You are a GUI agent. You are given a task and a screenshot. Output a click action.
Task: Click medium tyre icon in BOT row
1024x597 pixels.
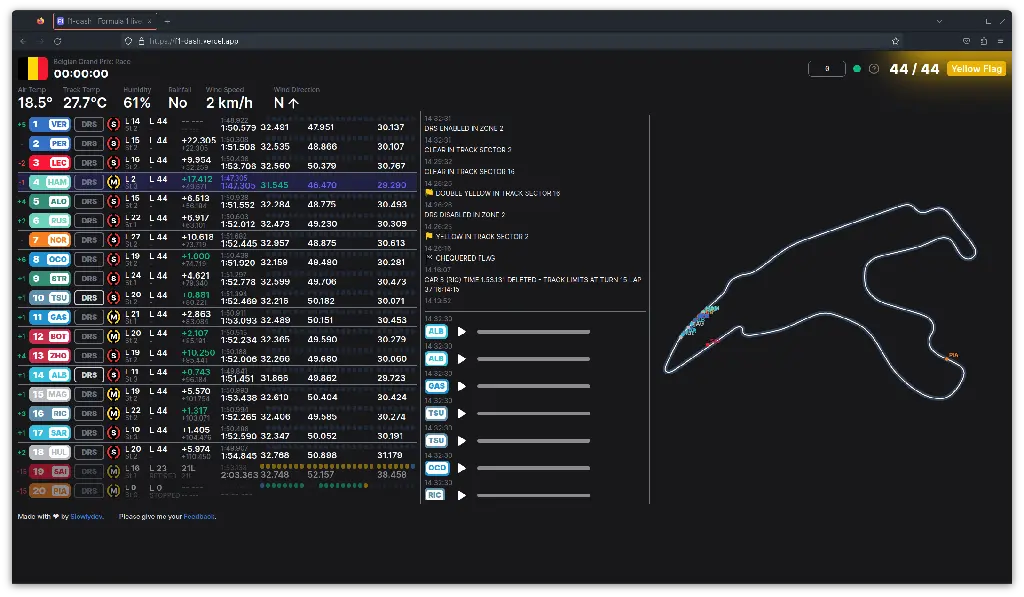(114, 336)
